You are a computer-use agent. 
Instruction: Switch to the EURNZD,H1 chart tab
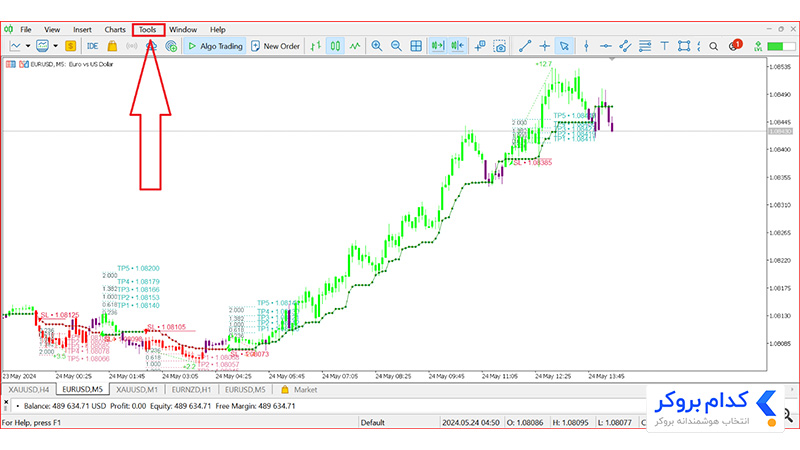click(x=191, y=389)
